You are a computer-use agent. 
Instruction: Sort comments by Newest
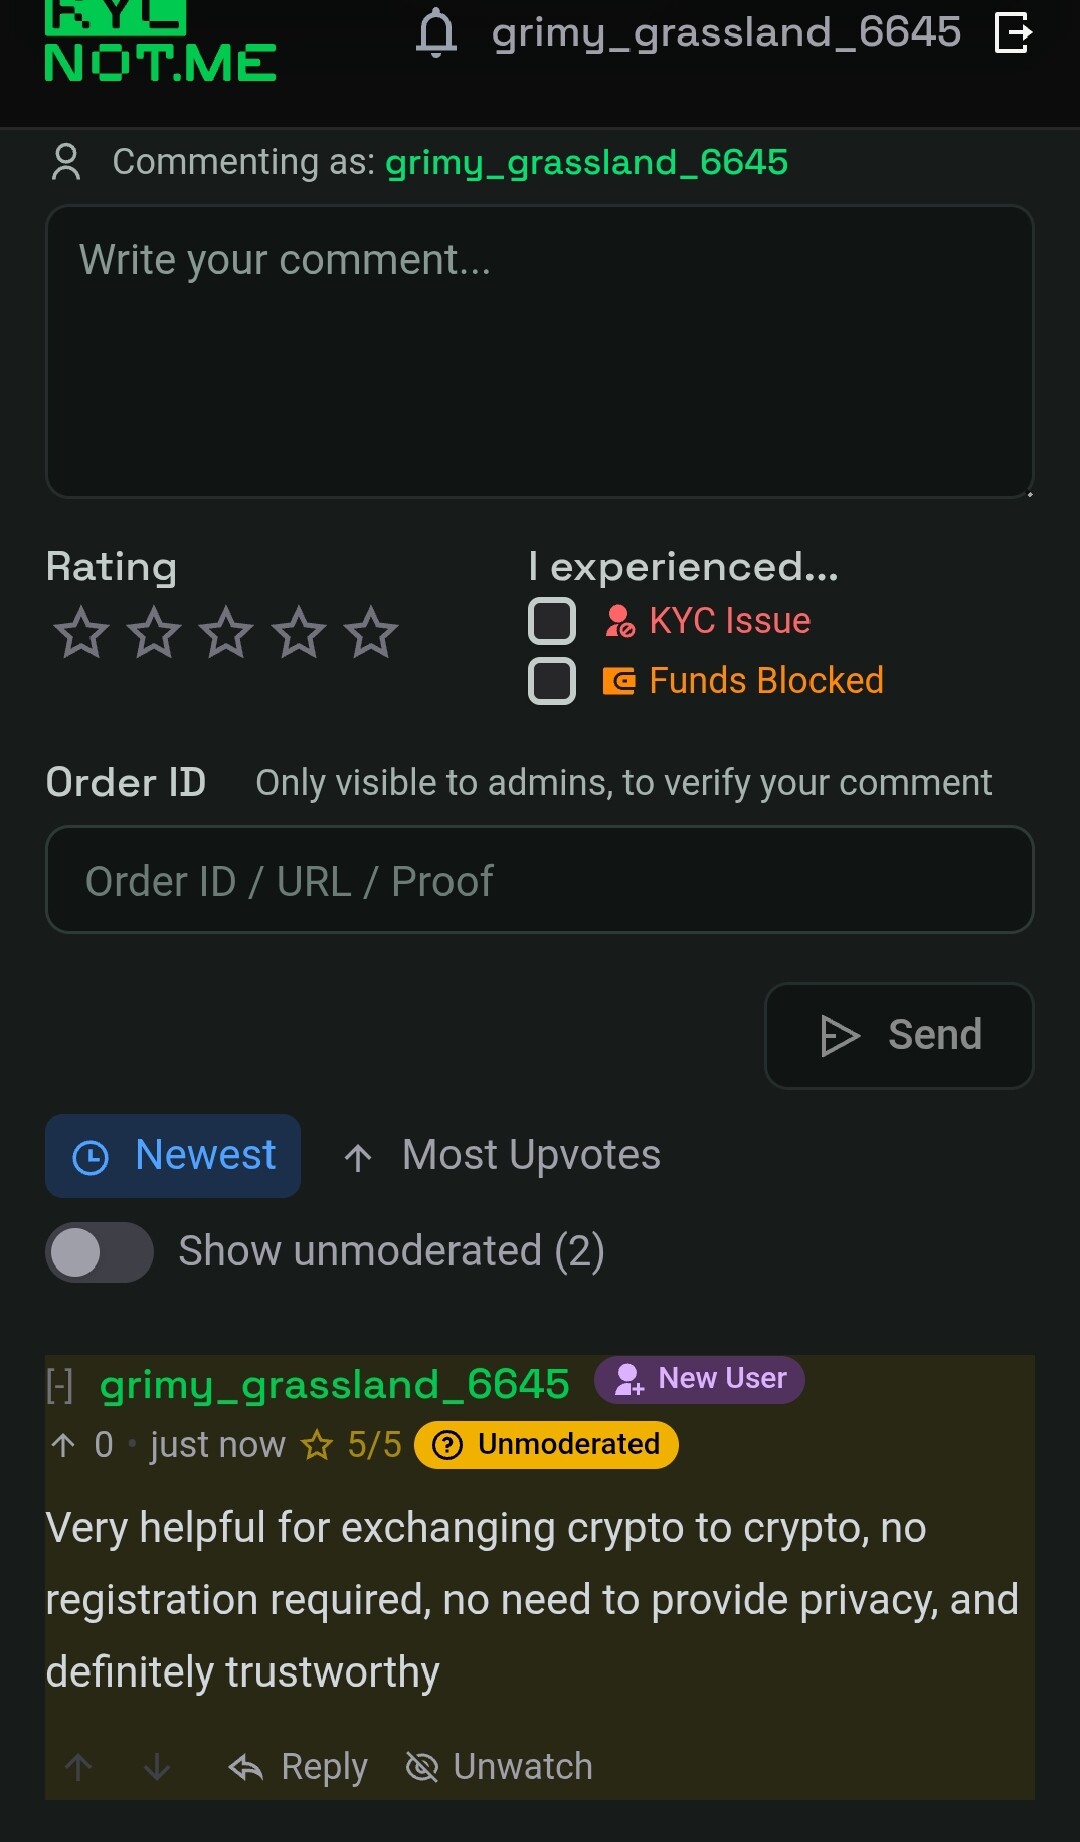[173, 1156]
